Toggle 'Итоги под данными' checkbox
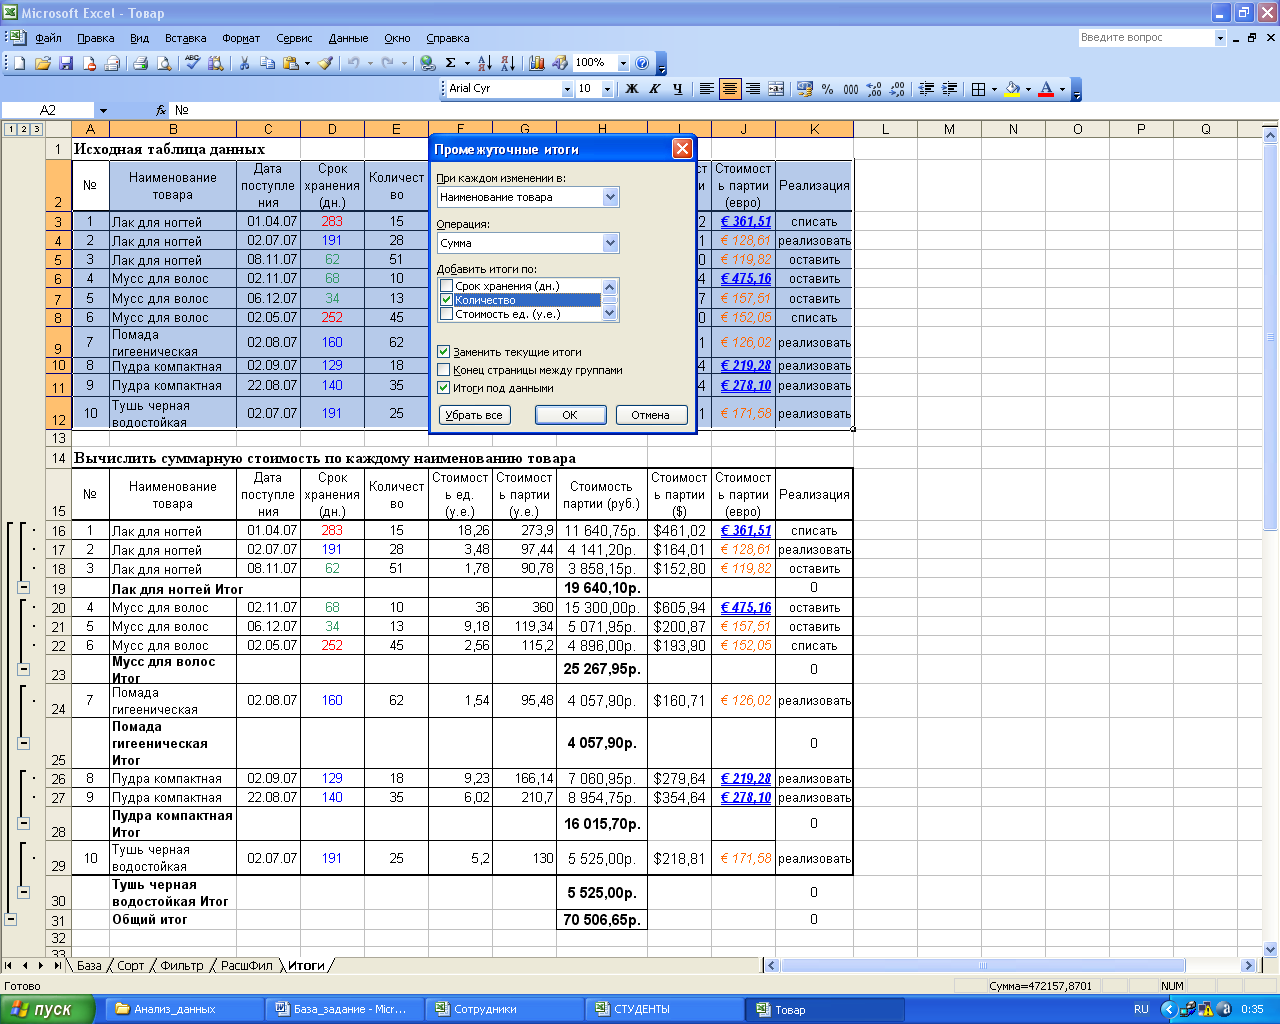The width and height of the screenshot is (1280, 1024). (x=443, y=388)
